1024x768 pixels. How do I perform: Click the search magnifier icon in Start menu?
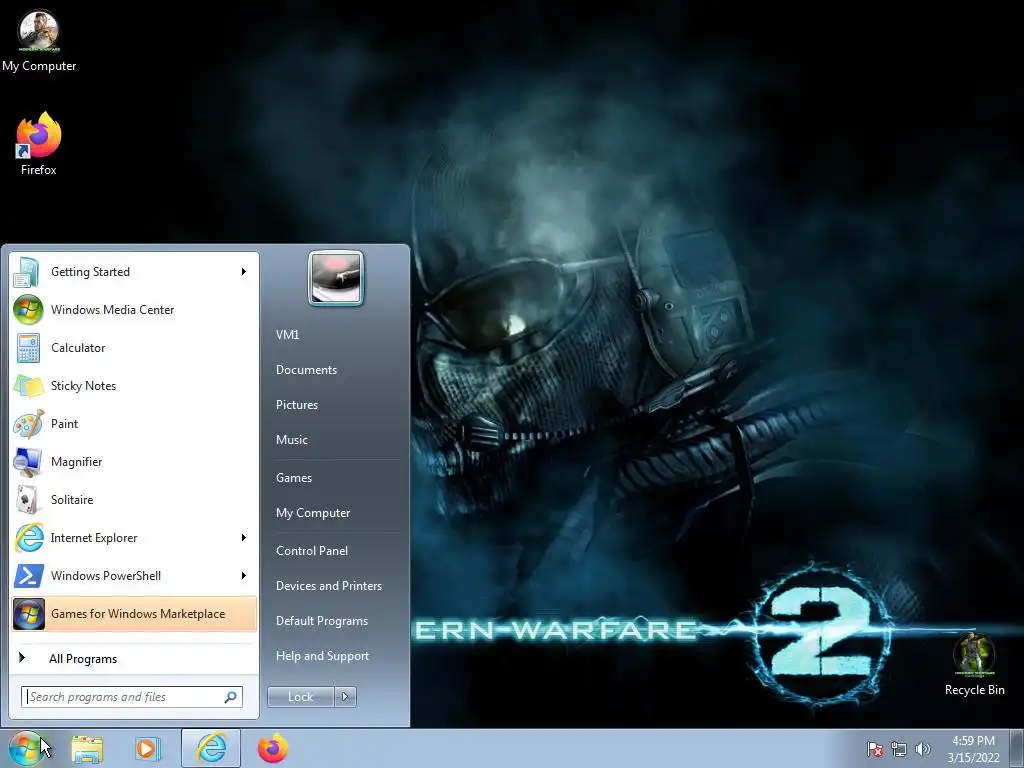click(231, 697)
